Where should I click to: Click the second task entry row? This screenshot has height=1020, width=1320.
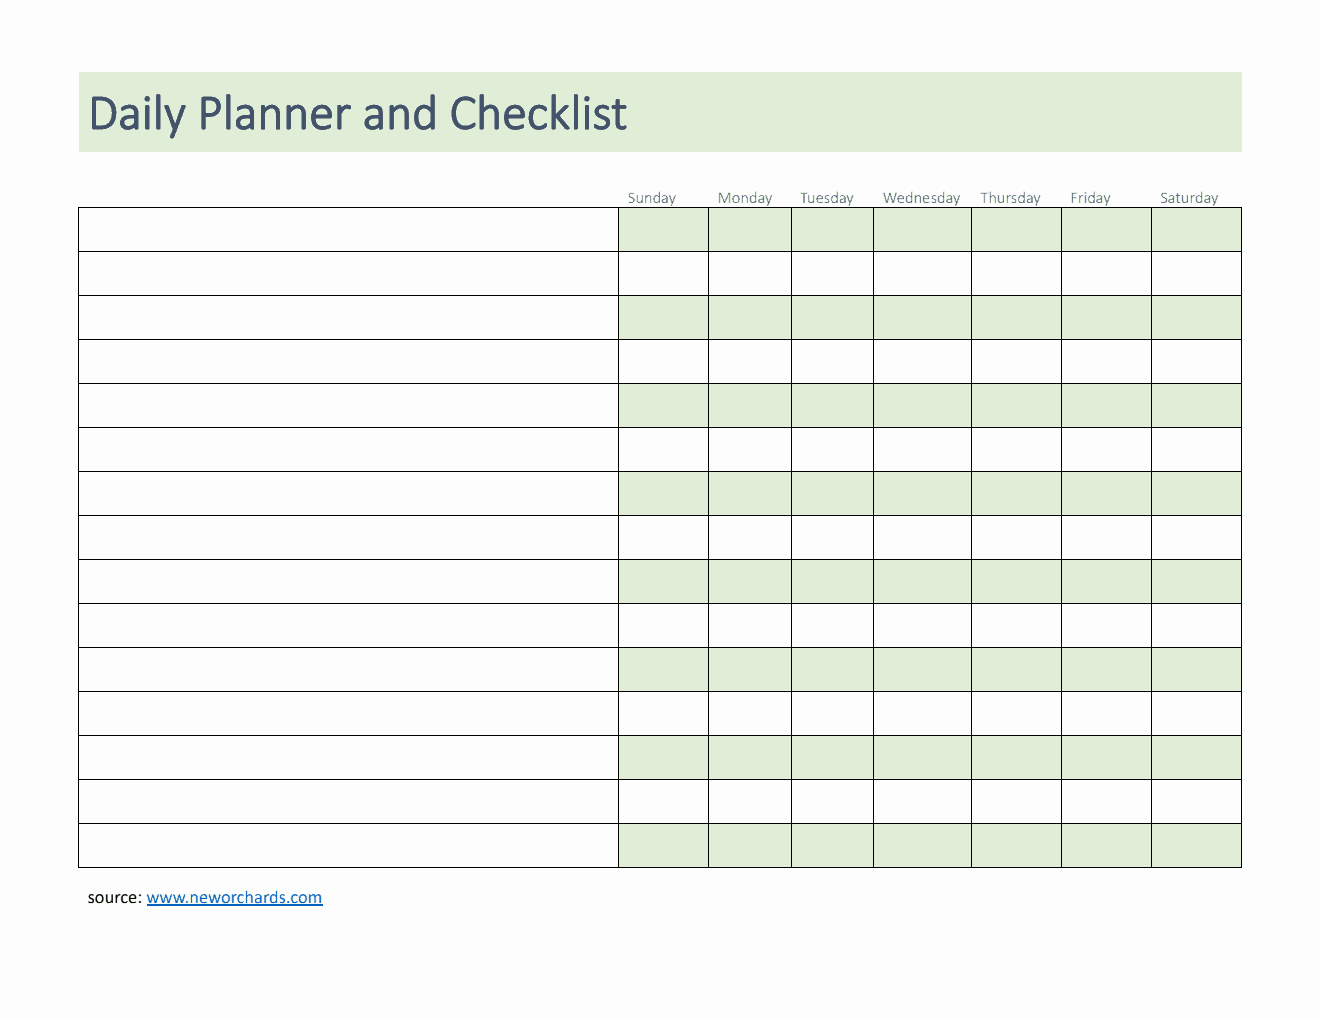(348, 274)
